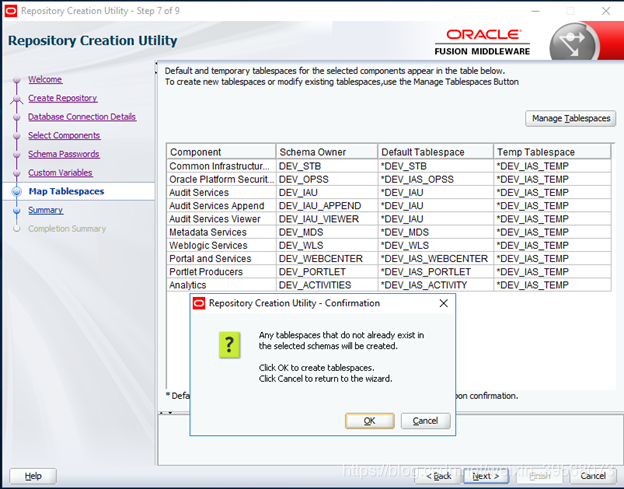Viewport: 624px width, 489px height.
Task: Select the Portlet Producers cell
Action: pyautogui.click(x=221, y=272)
